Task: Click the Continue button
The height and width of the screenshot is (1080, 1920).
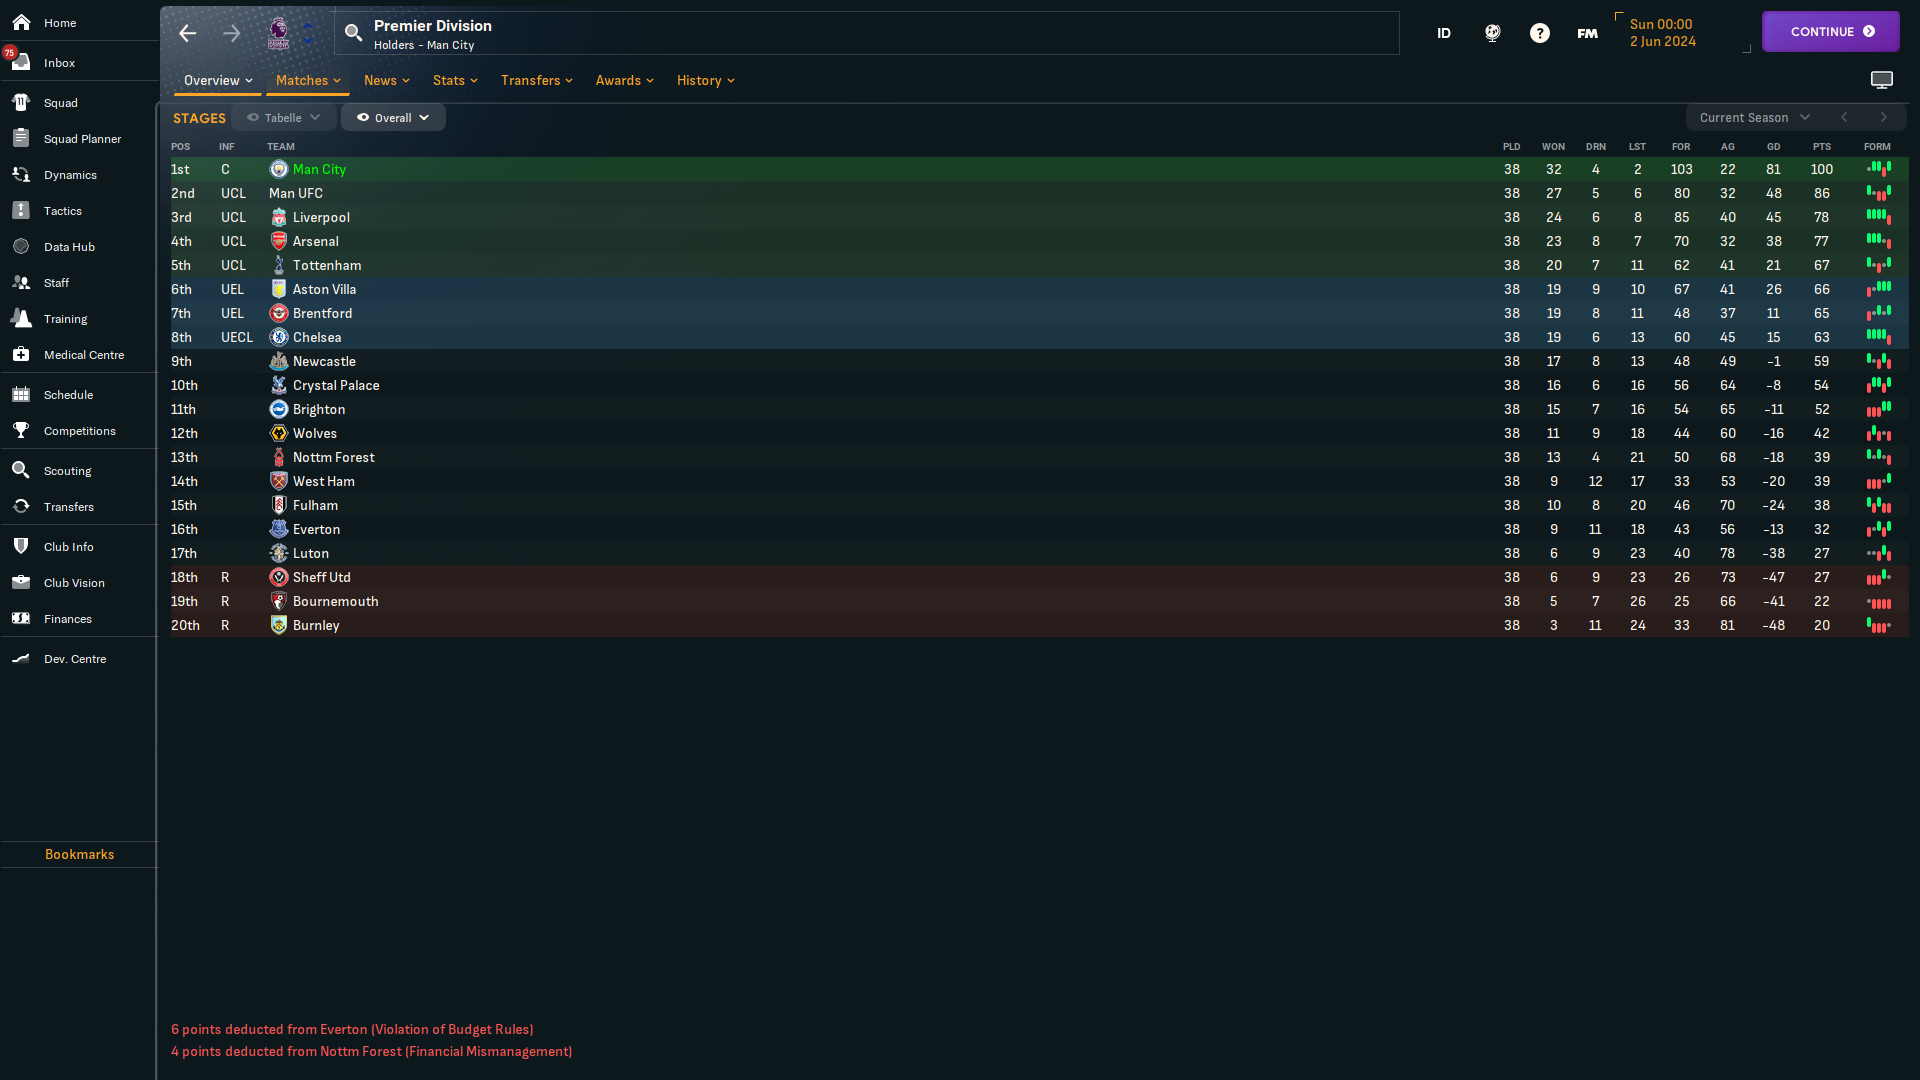Action: pos(1830,31)
